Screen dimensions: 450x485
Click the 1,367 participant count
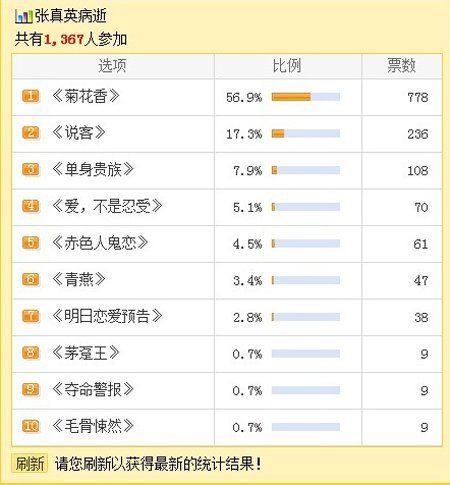coord(64,40)
